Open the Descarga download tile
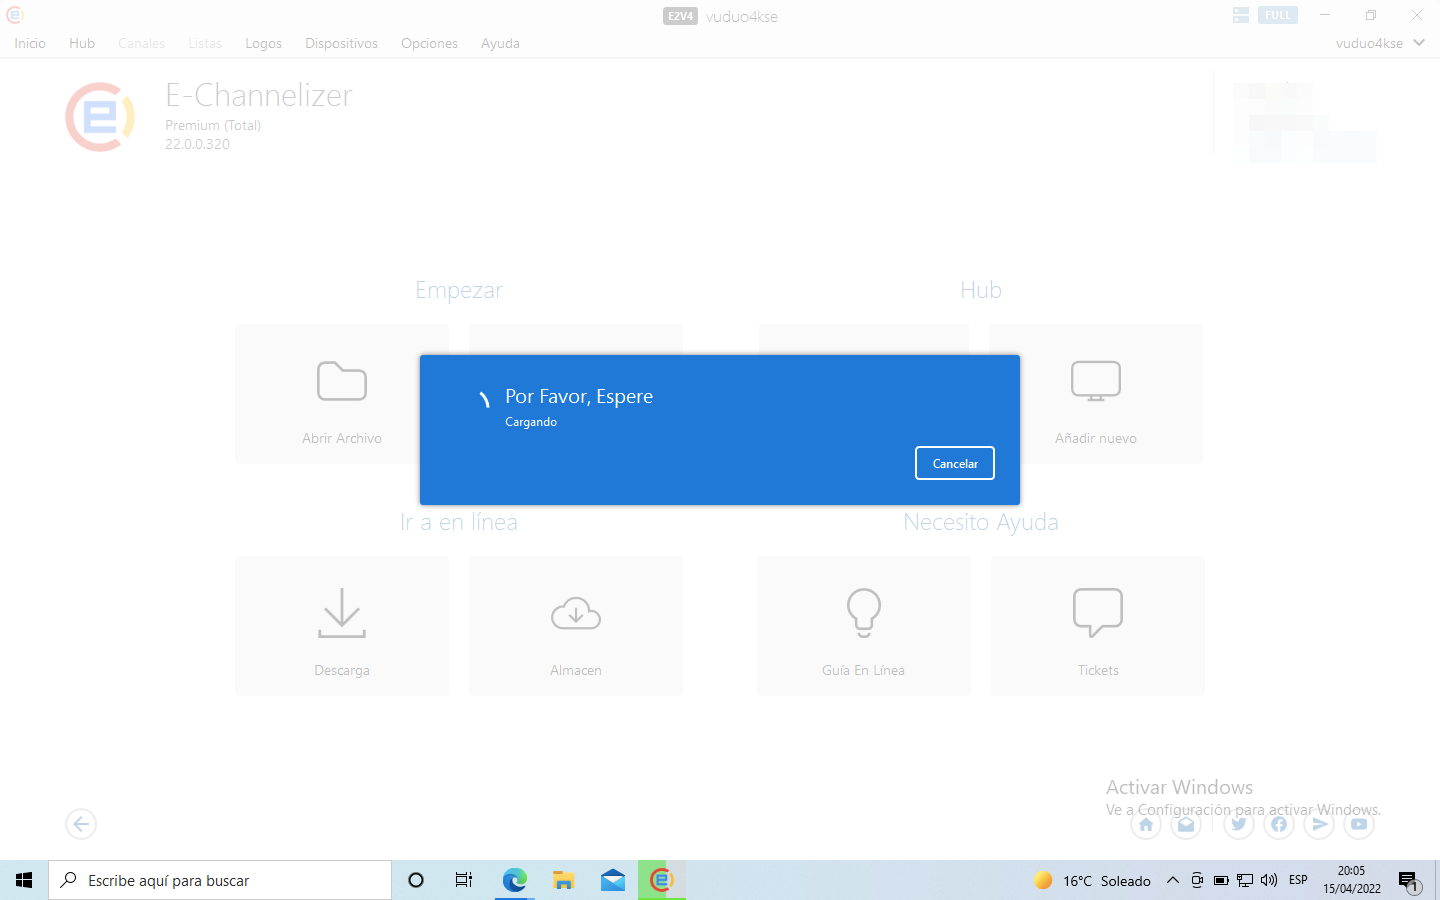Screen dimensions: 1440x900 click(341, 626)
